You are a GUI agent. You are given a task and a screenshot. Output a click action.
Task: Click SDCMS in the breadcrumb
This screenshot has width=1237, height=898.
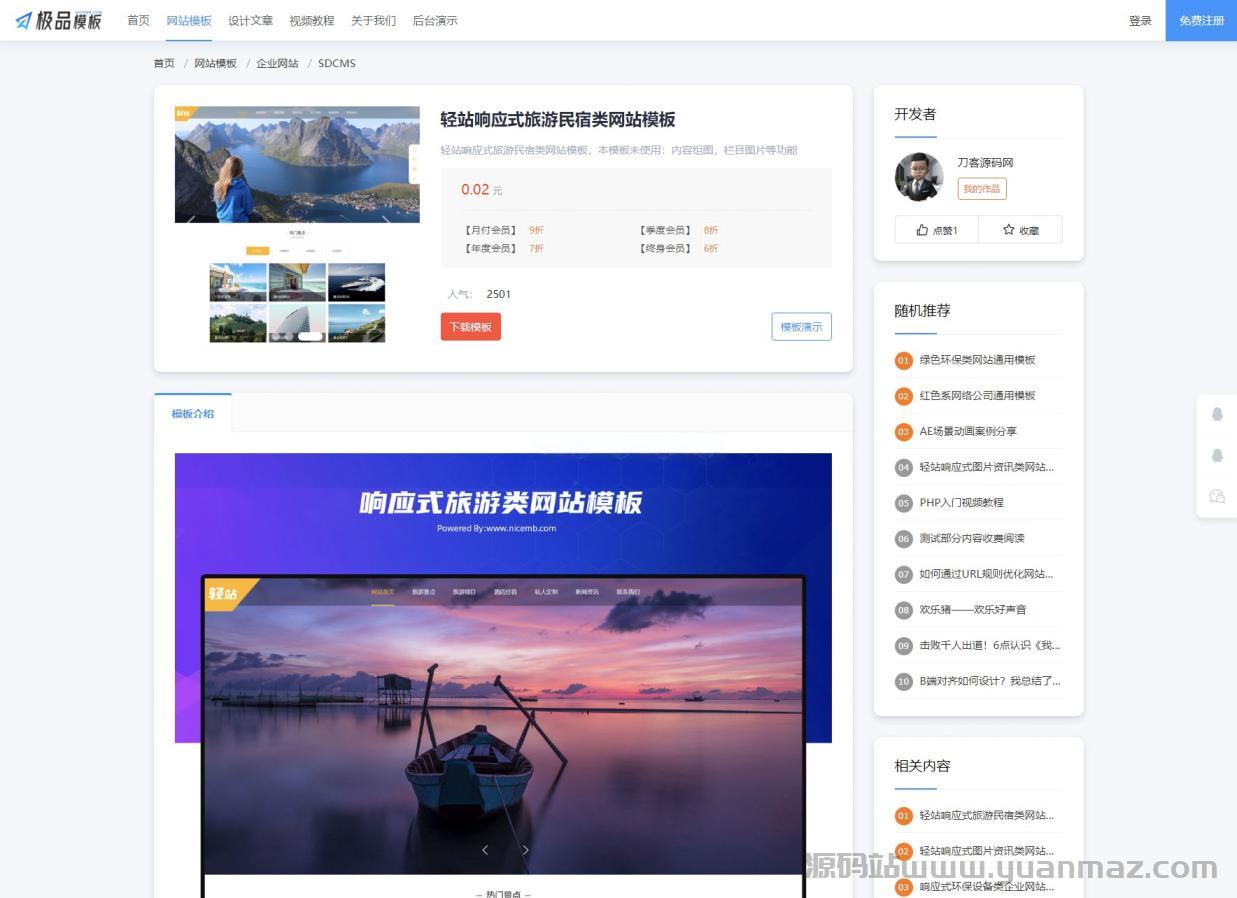(337, 63)
